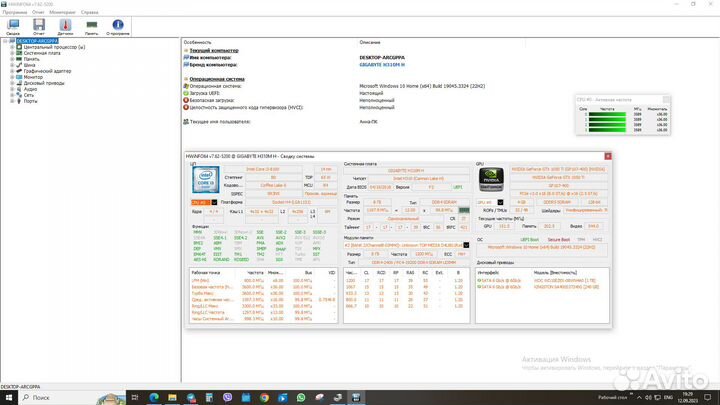Click the Текущий компьютер heading
Screen dimensions: 720x405
click(x=214, y=51)
